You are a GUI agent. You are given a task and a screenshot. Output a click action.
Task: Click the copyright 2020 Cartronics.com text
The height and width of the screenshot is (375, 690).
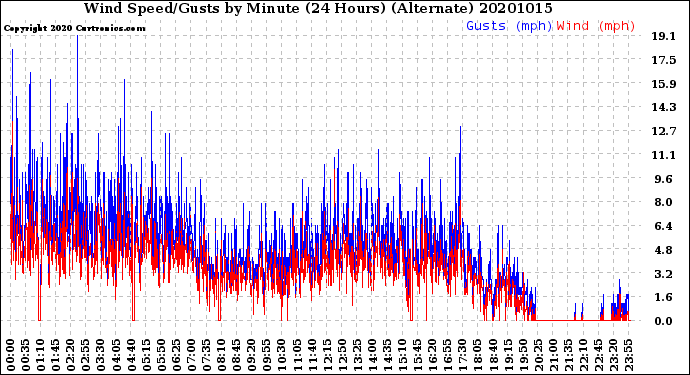tap(75, 28)
